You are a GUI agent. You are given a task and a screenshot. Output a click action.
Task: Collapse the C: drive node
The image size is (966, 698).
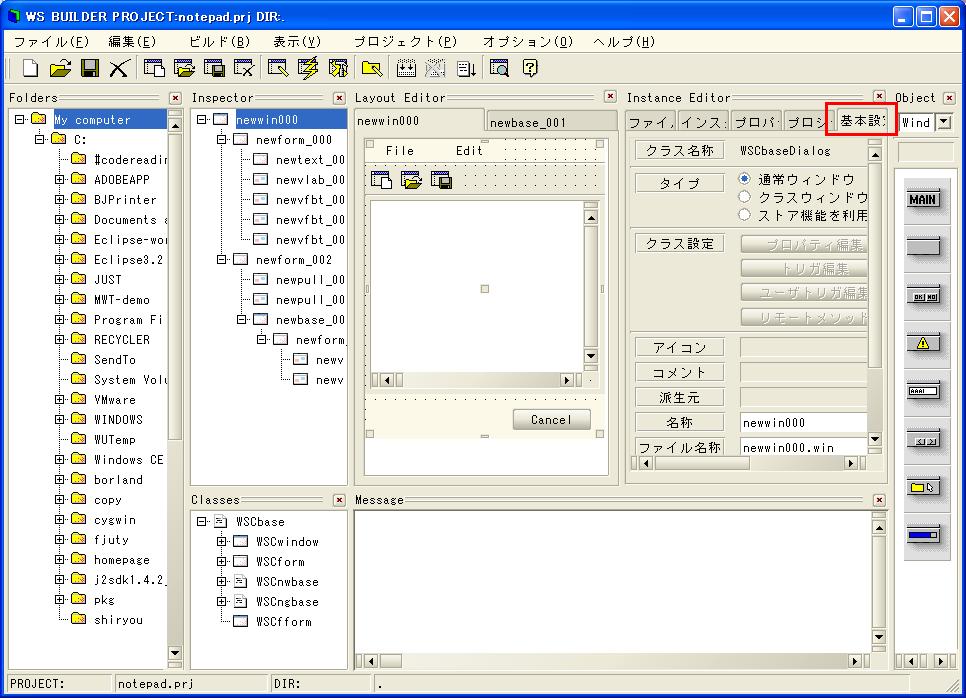(39, 139)
